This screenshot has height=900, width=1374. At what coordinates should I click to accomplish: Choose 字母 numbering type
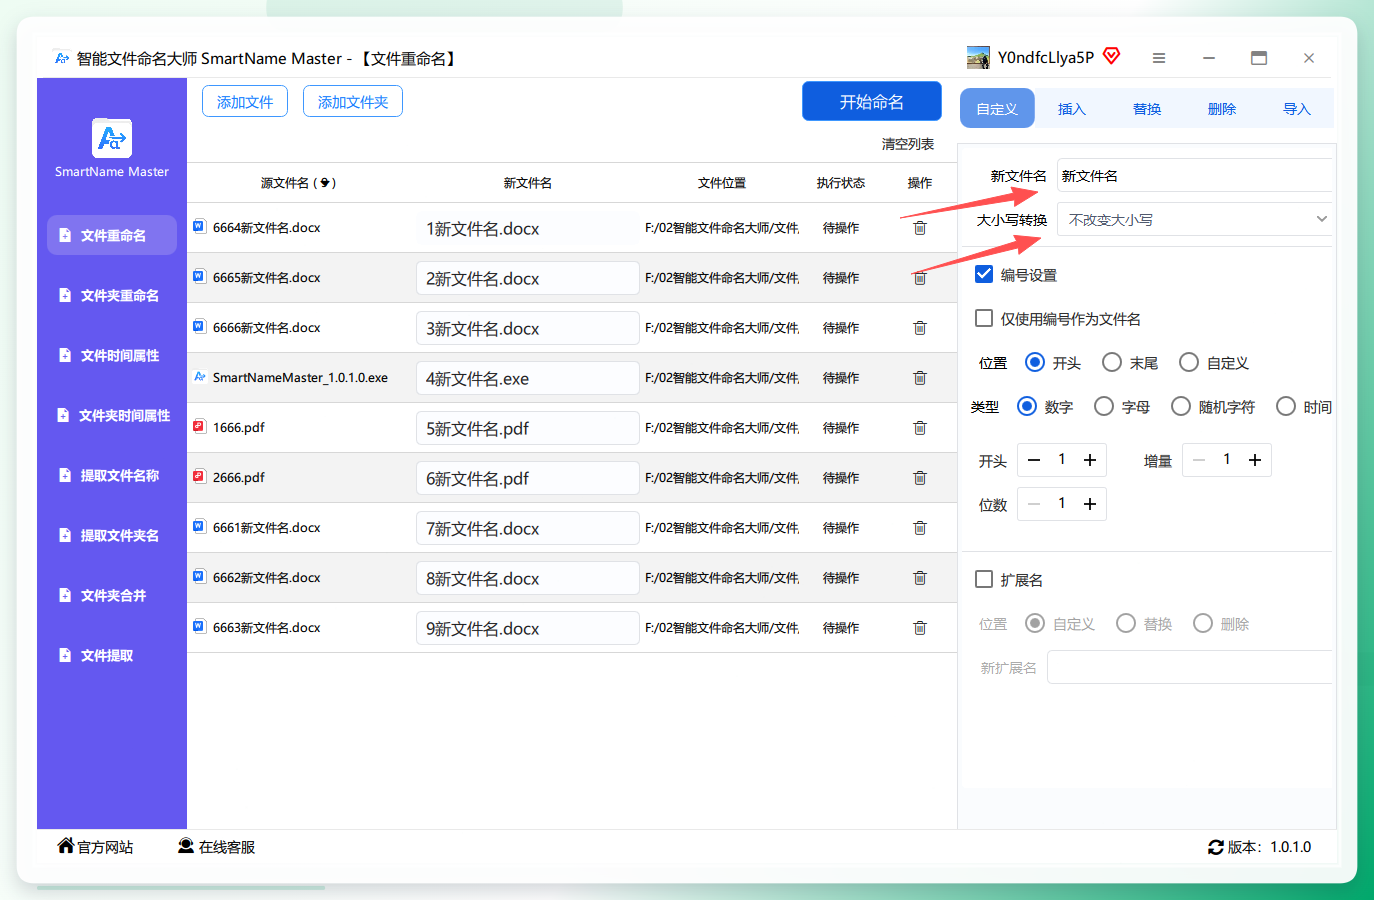click(1104, 406)
